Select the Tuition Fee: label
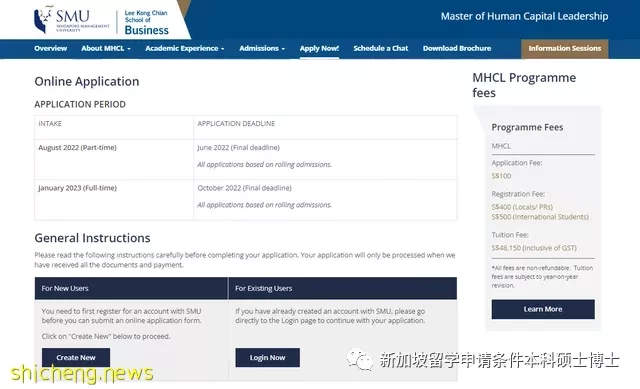Image resolution: width=640 pixels, height=389 pixels. pos(510,235)
